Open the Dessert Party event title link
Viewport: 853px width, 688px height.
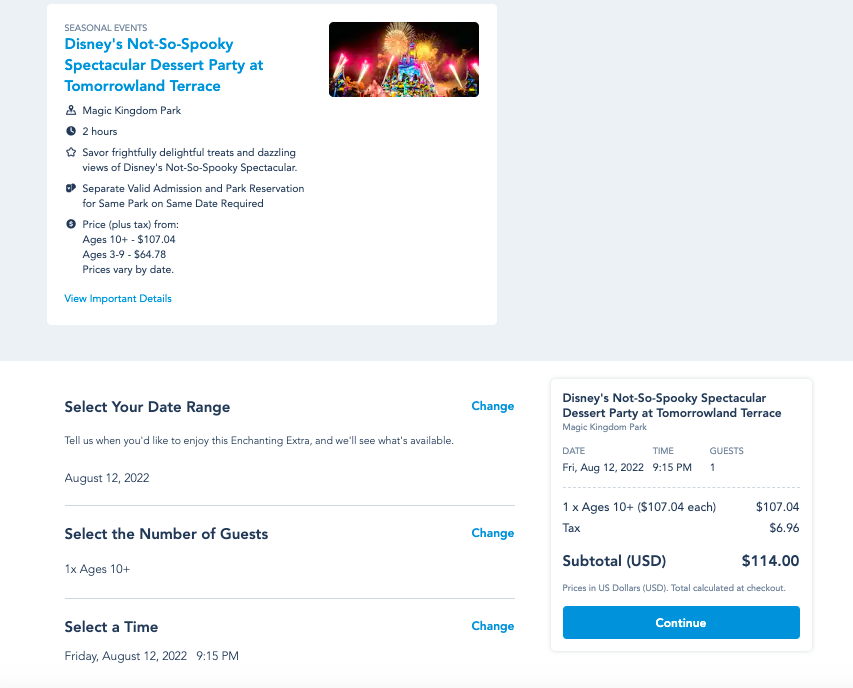click(164, 65)
